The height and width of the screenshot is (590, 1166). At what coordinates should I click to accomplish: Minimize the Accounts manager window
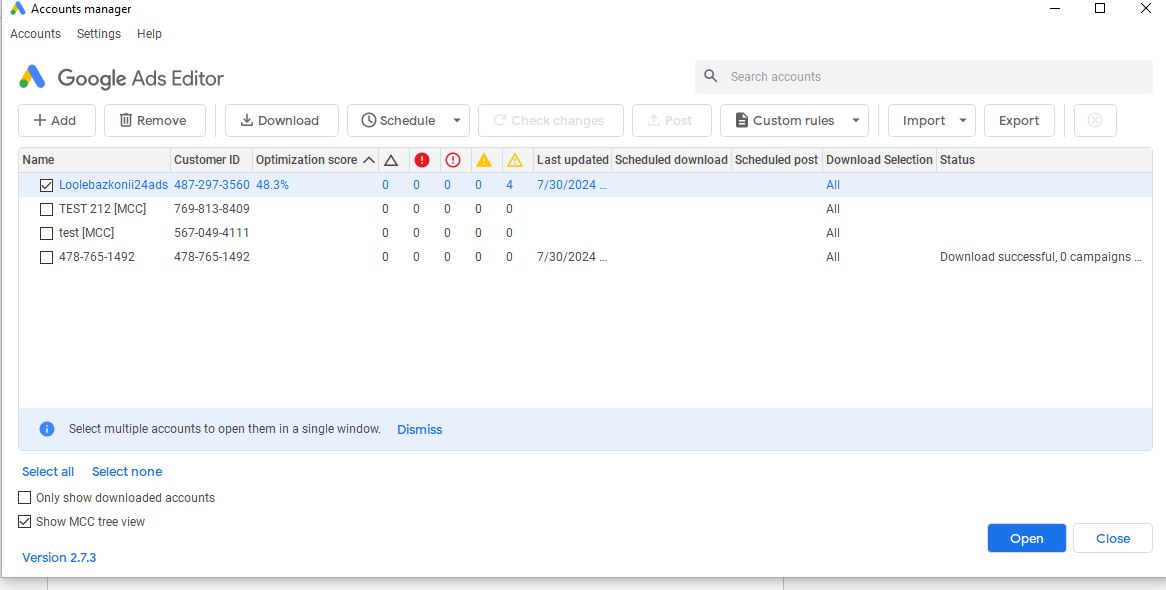click(1054, 8)
